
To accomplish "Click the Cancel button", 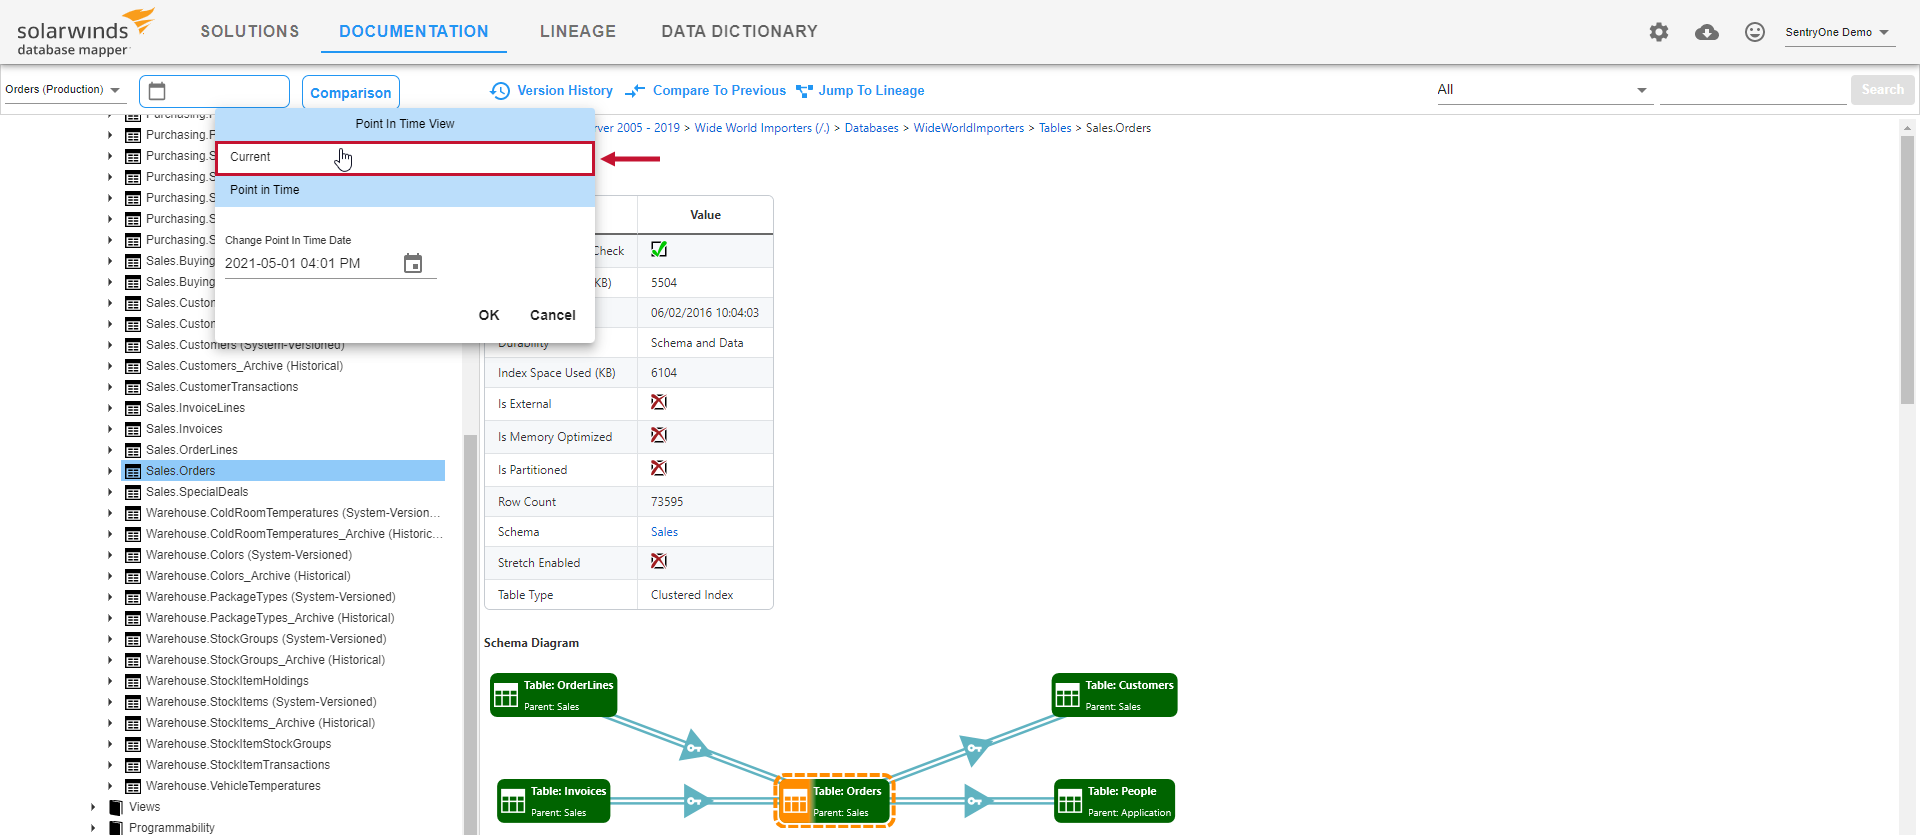I will [553, 315].
